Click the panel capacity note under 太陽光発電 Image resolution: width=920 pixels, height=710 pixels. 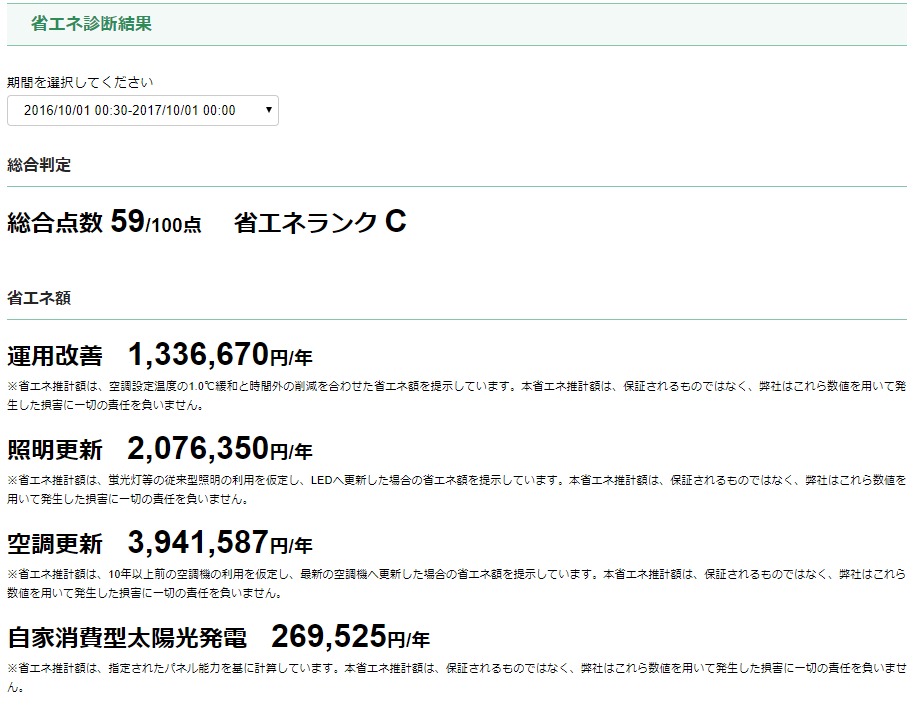(x=456, y=677)
